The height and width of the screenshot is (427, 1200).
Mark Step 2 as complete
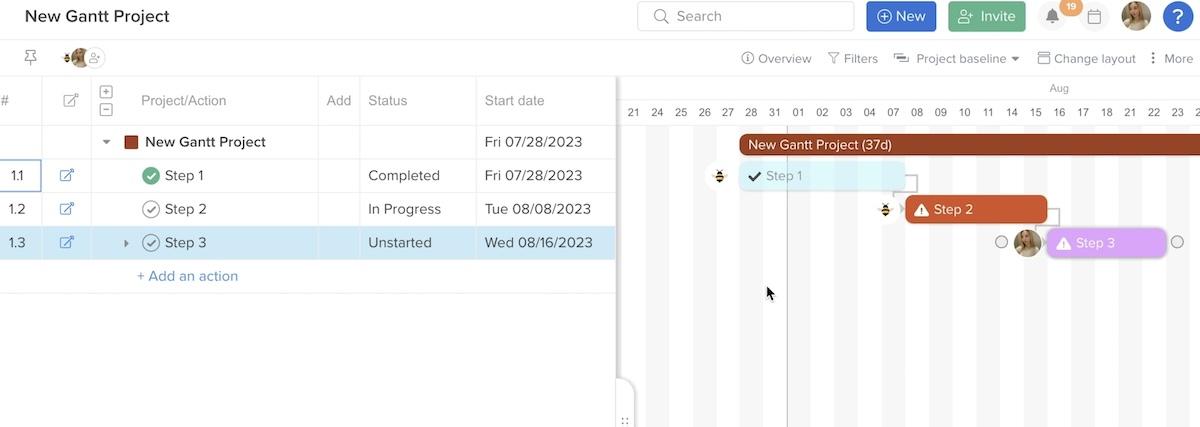click(151, 209)
